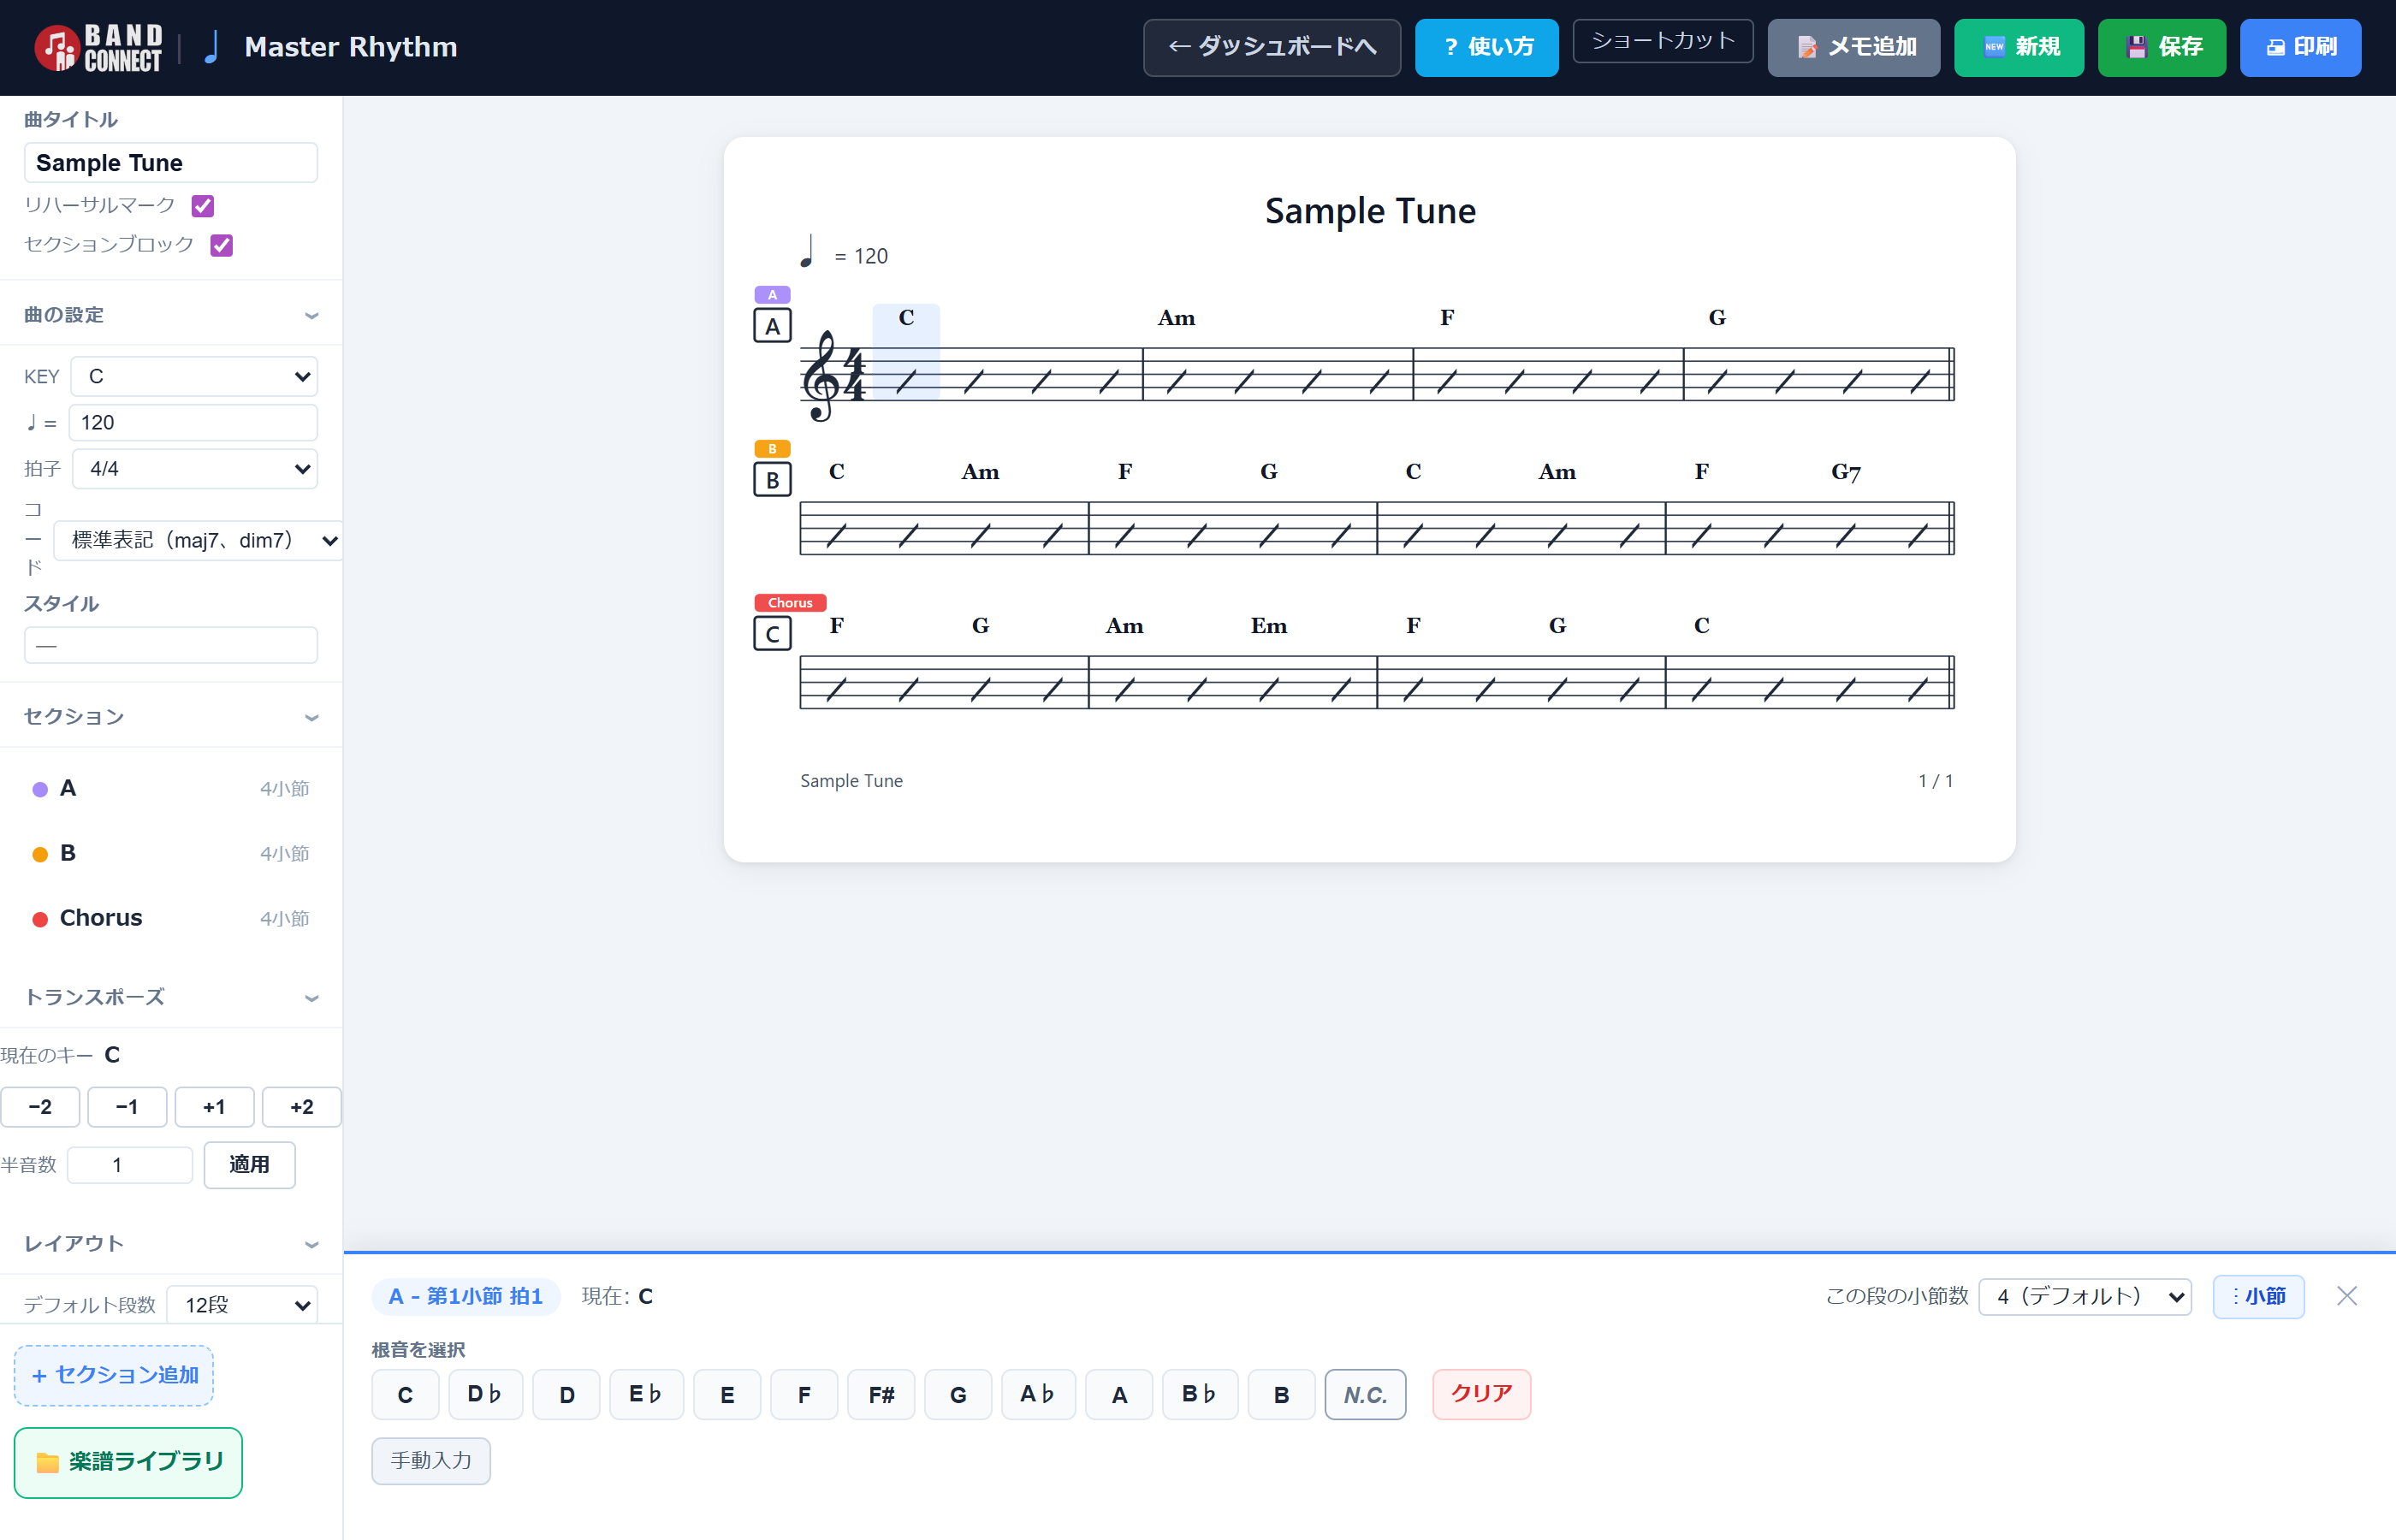This screenshot has width=2396, height=1540.
Task: Select section A in the section list
Action: [x=171, y=789]
